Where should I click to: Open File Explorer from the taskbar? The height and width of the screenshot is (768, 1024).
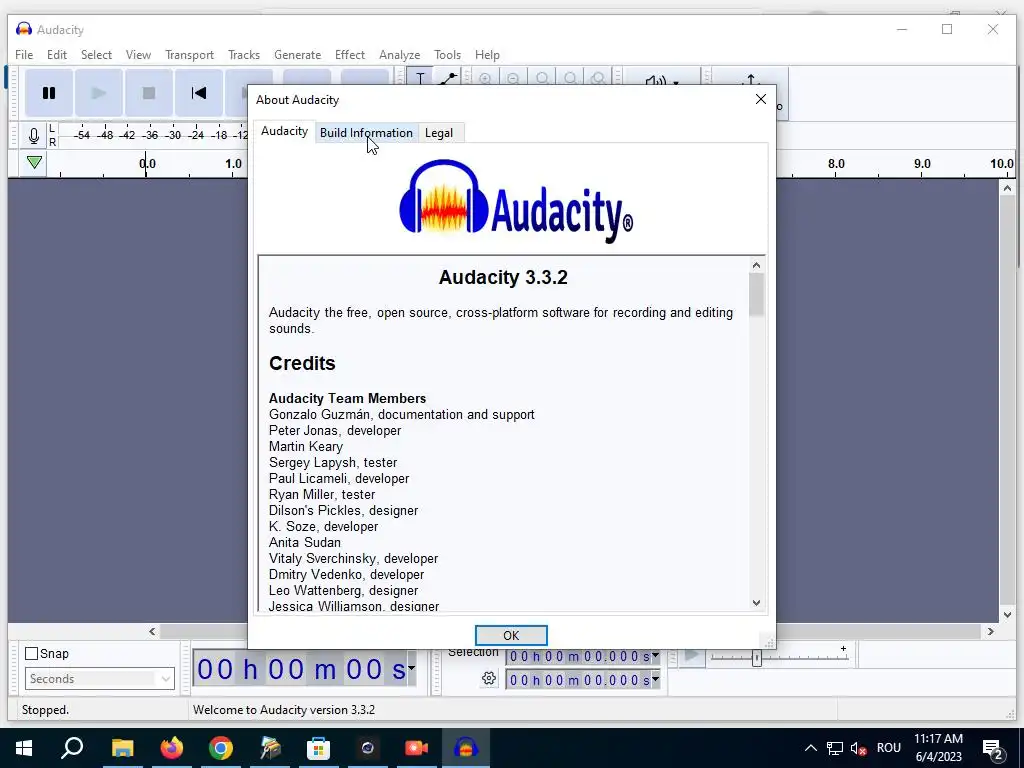[x=122, y=748]
